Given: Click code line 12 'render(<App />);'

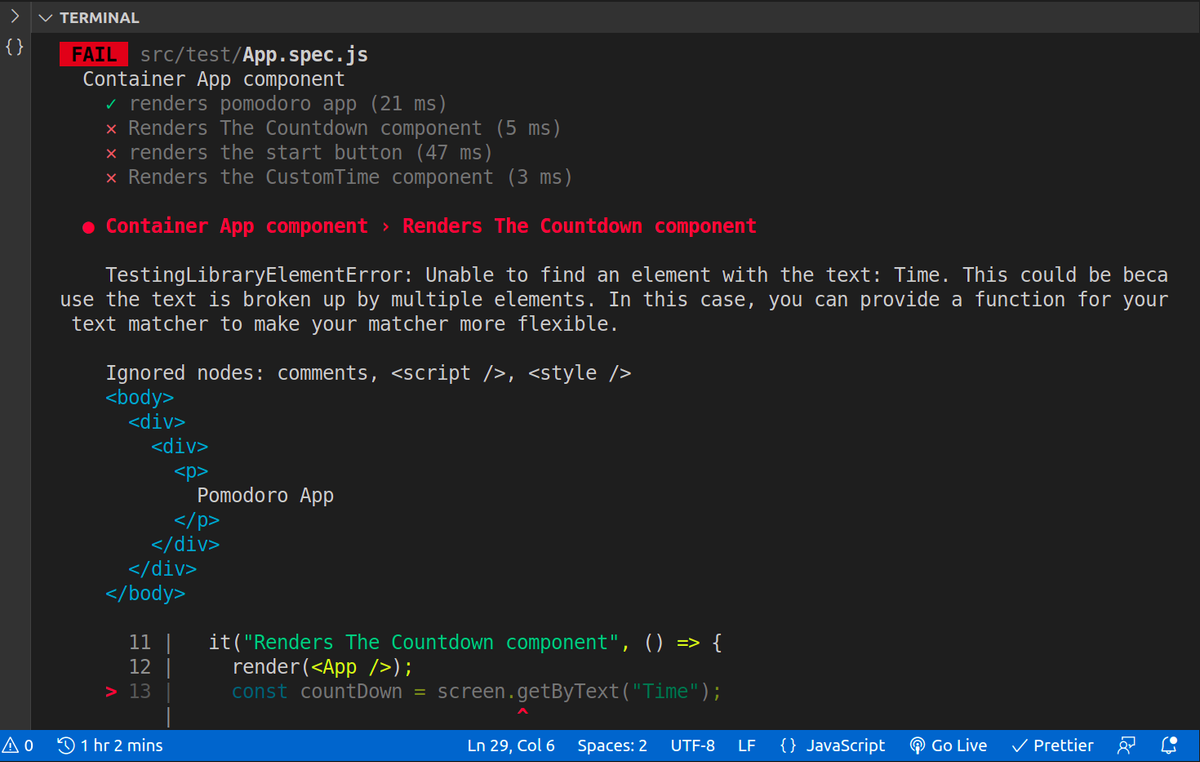Looking at the screenshot, I should point(322,667).
